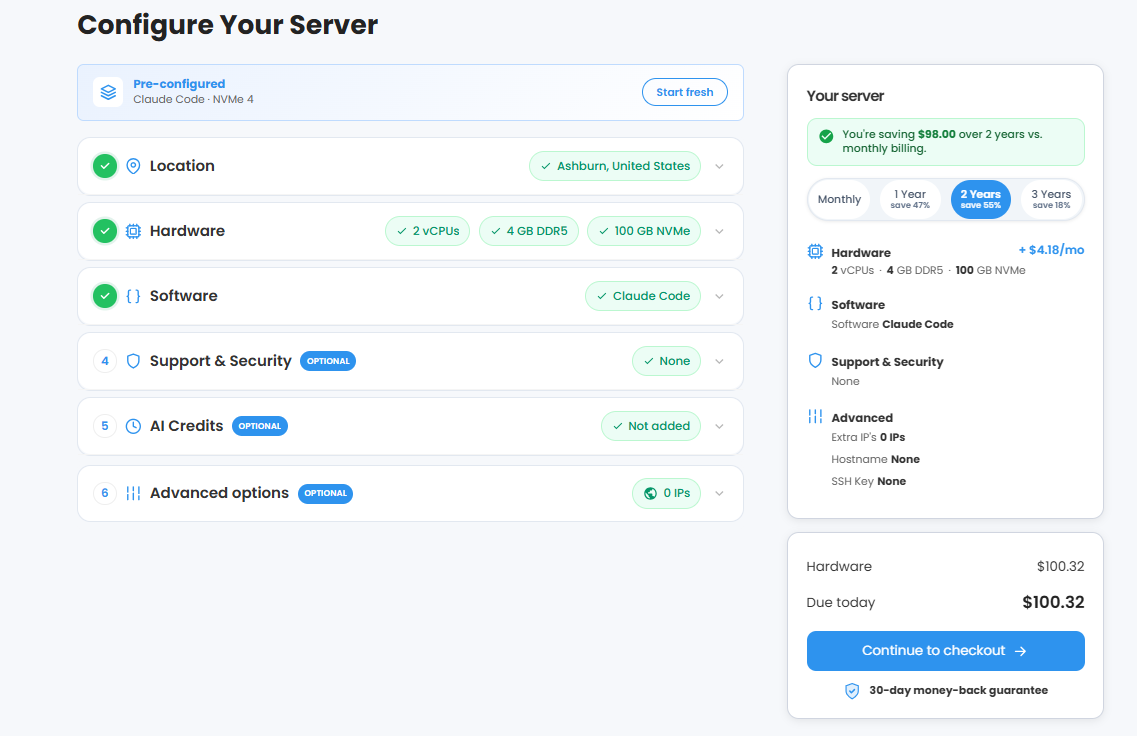Select the 1 Year billing period

point(910,199)
